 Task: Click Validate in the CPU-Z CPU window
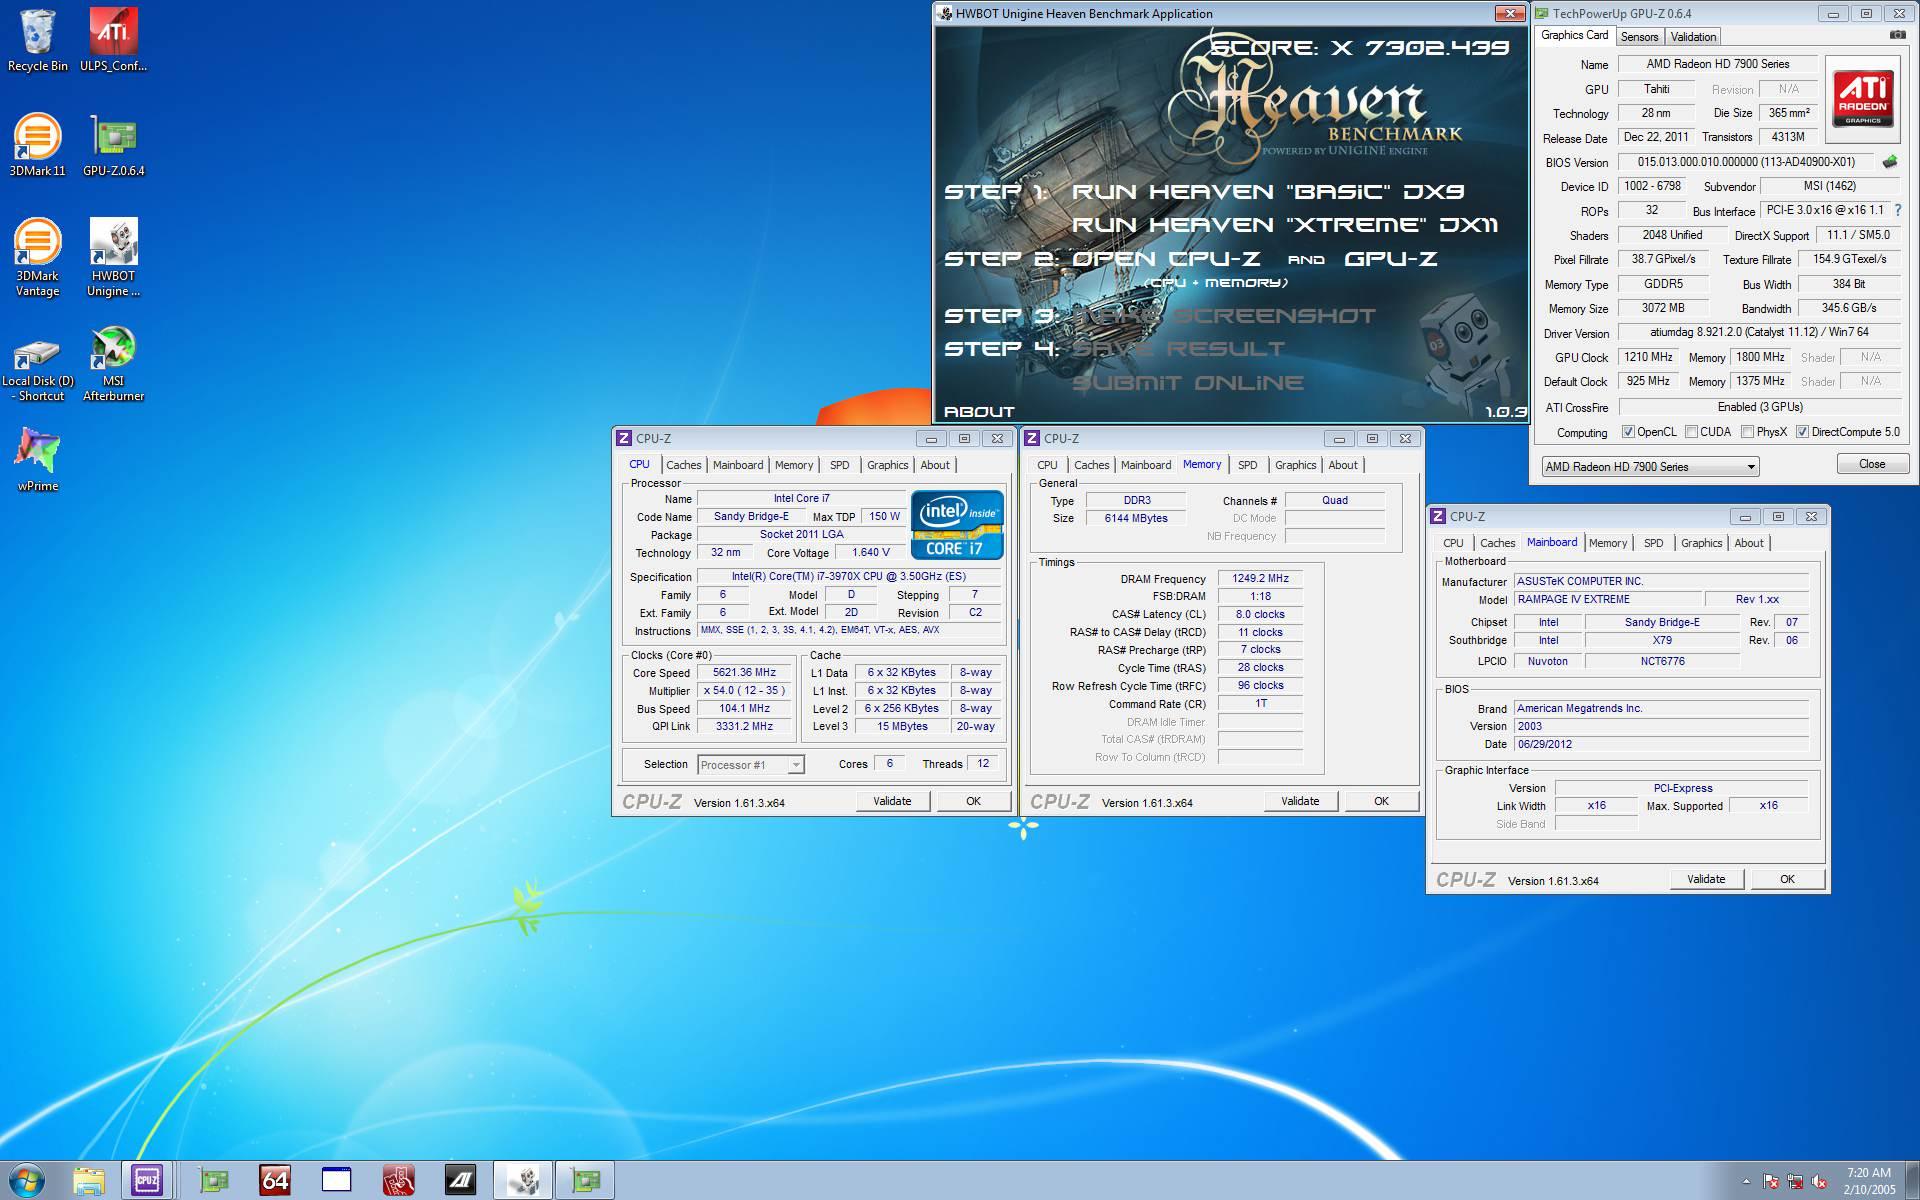coord(892,801)
